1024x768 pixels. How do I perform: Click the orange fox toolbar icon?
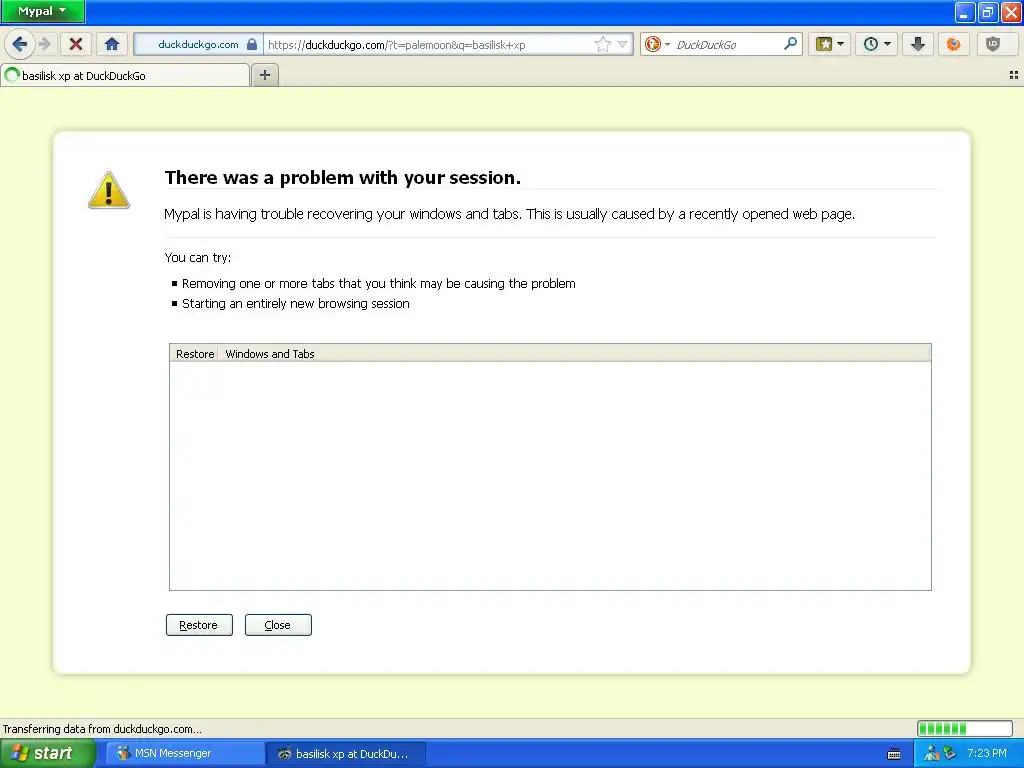[x=953, y=44]
